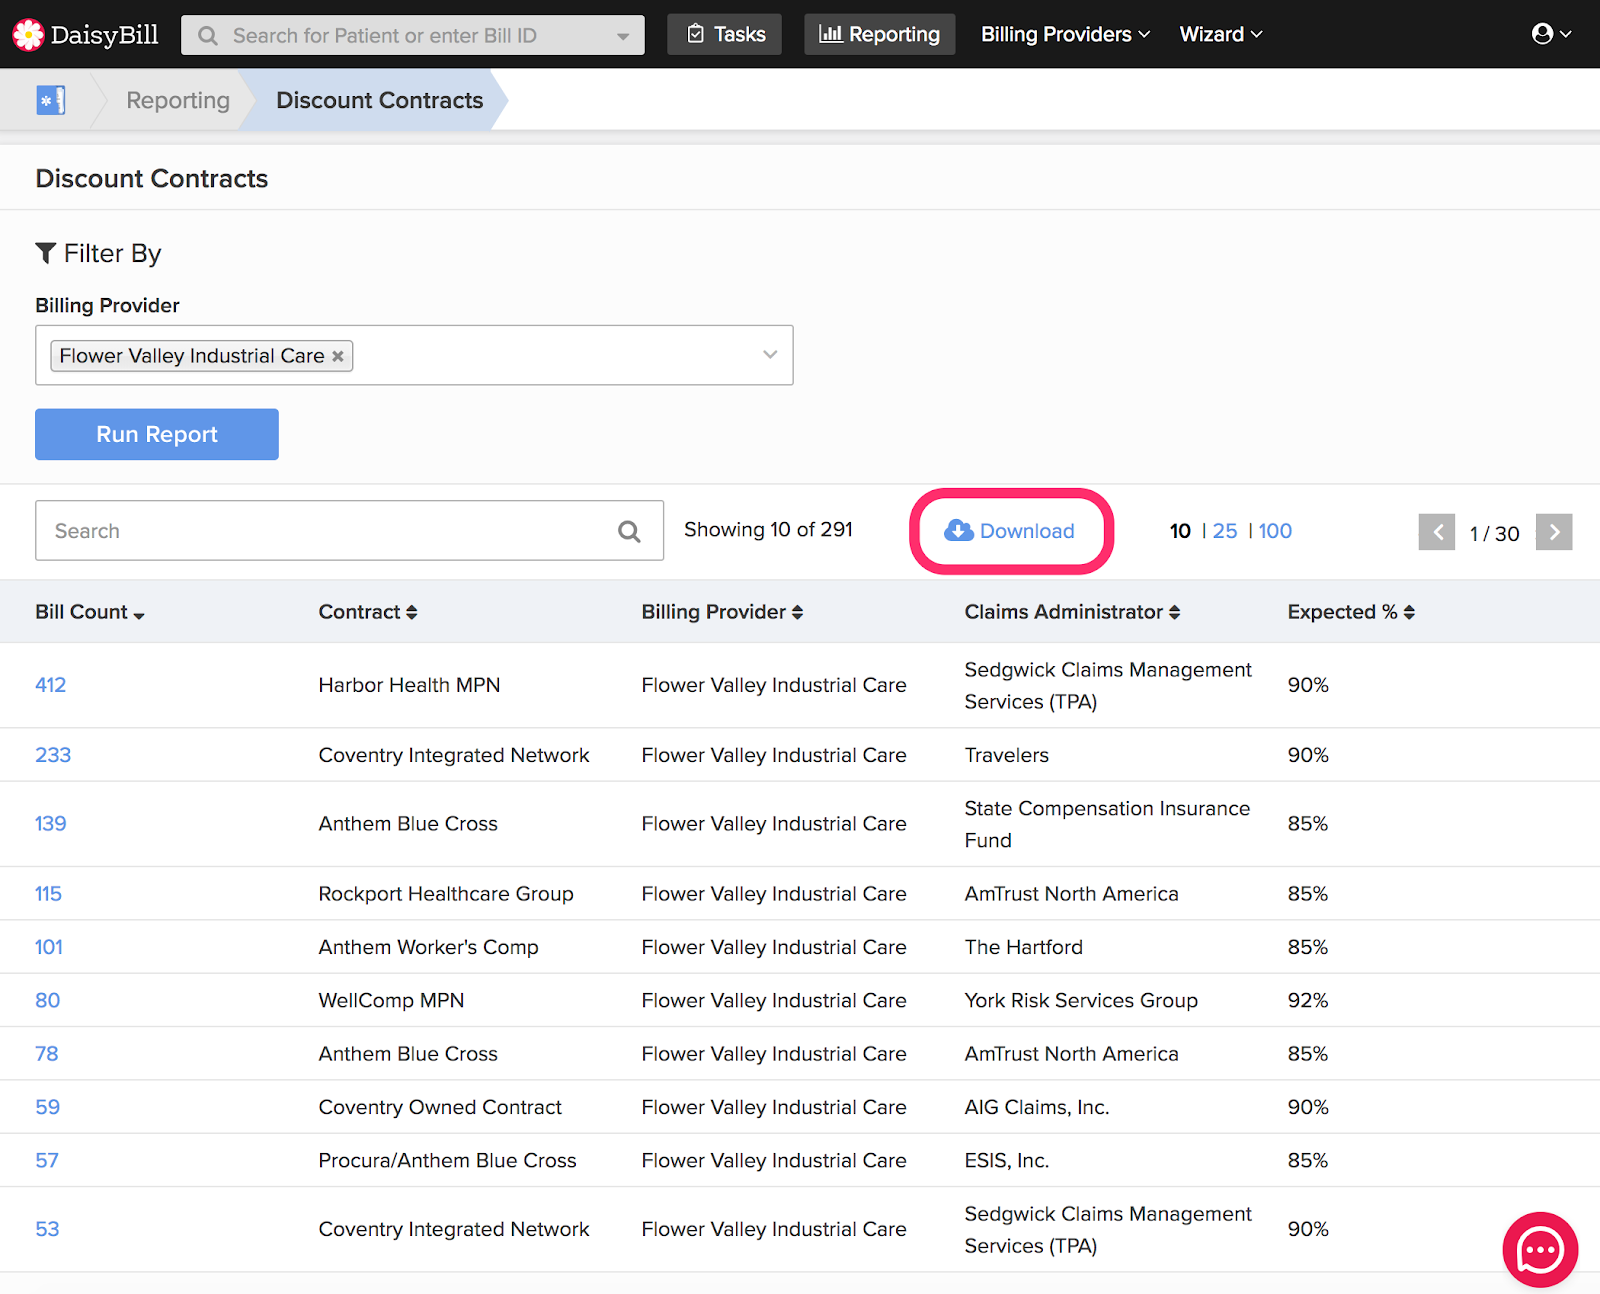
Task: Go to next page arrow
Action: pos(1554,532)
